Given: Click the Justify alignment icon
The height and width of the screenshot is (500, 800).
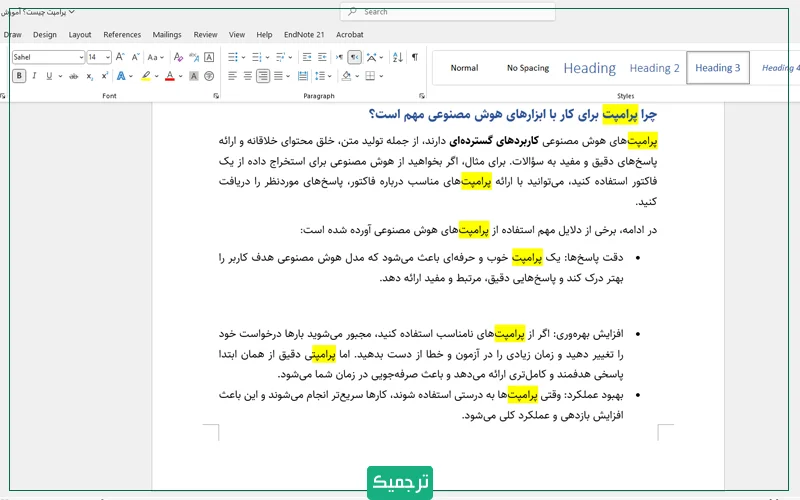Looking at the screenshot, I should [279, 76].
